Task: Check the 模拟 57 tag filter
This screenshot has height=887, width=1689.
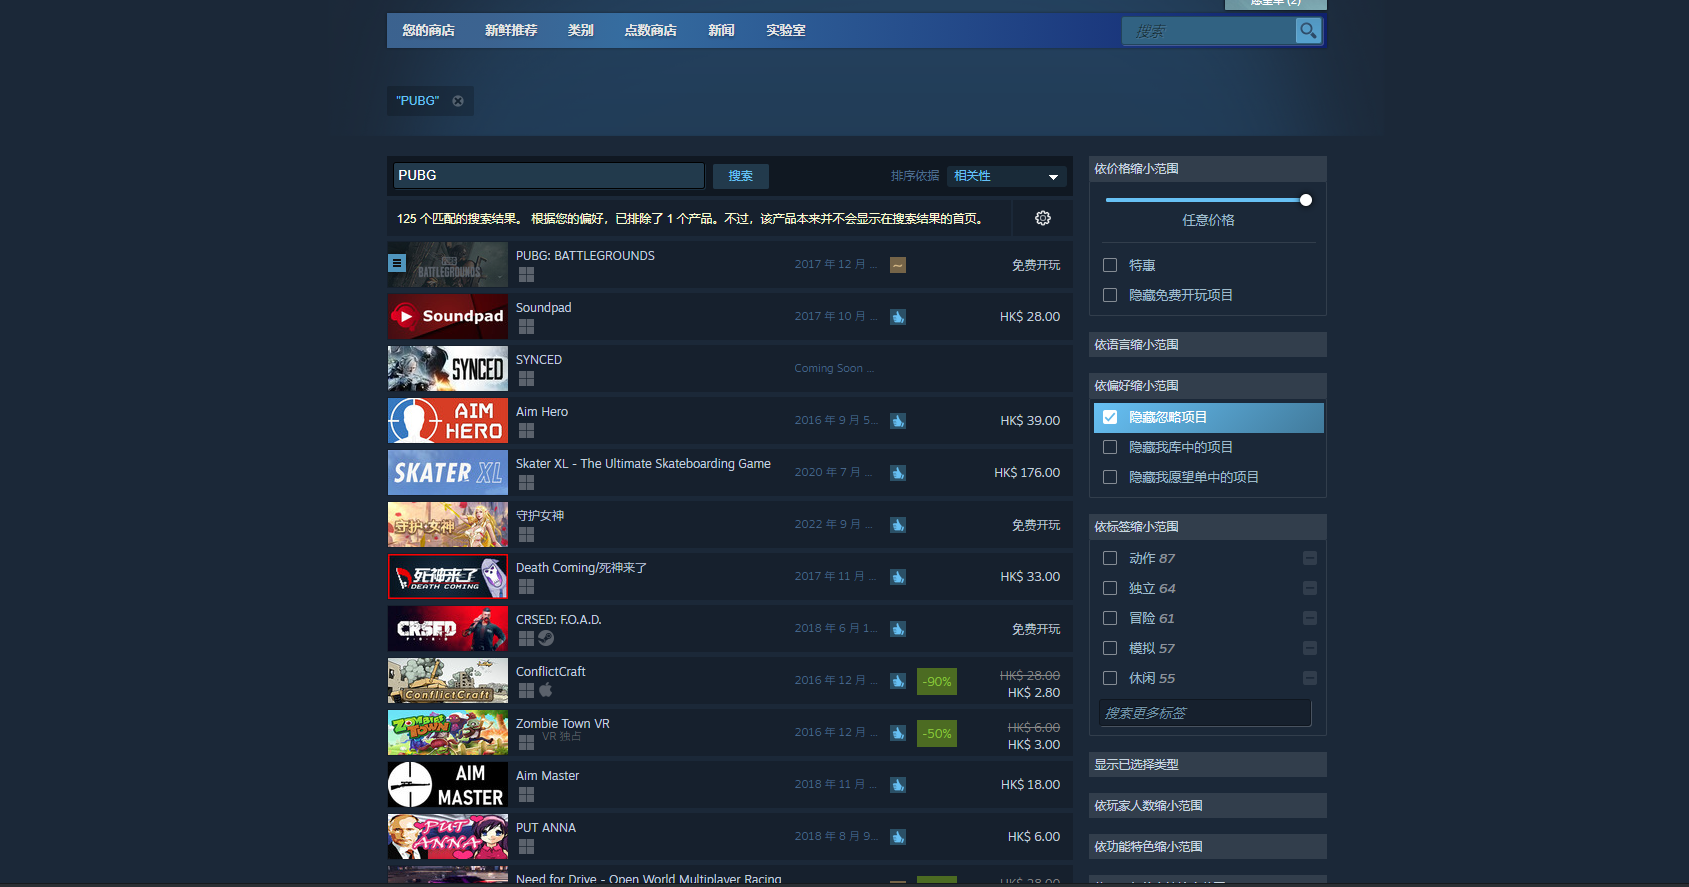Action: click(x=1110, y=648)
